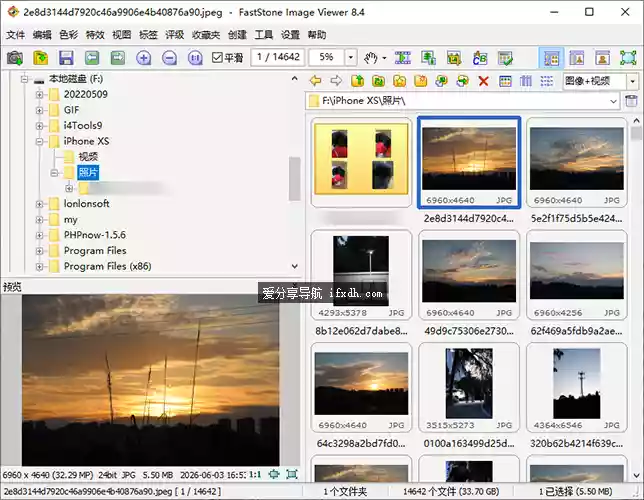Click the open file folder icon
644x500 pixels.
click(41, 58)
